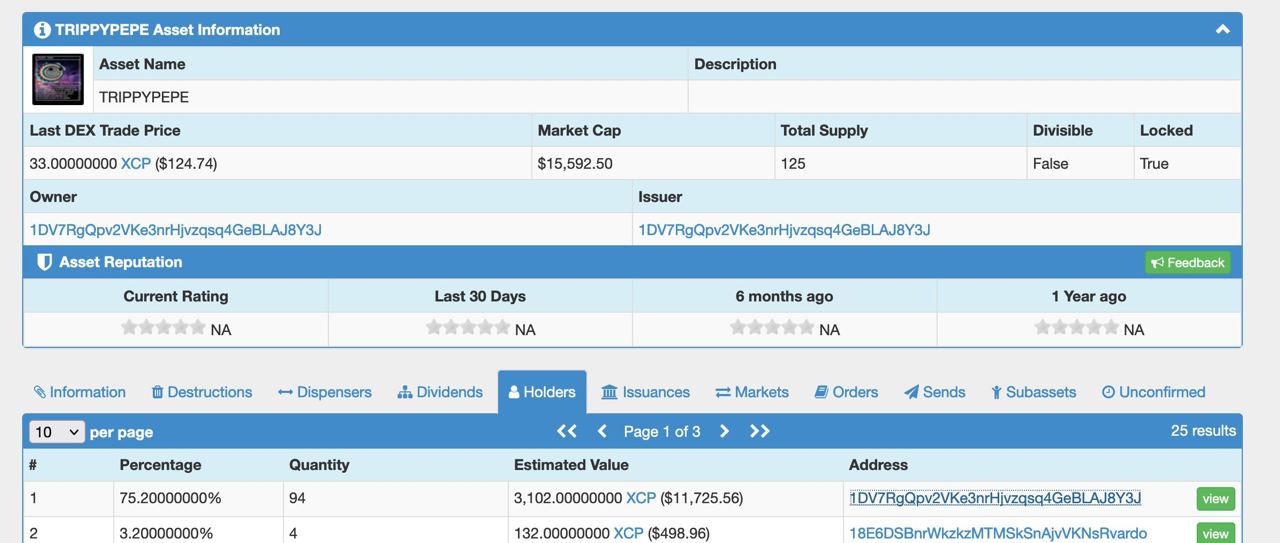Screen dimensions: 1280x543
Task: Go to previous page with left arrow
Action: [602, 431]
